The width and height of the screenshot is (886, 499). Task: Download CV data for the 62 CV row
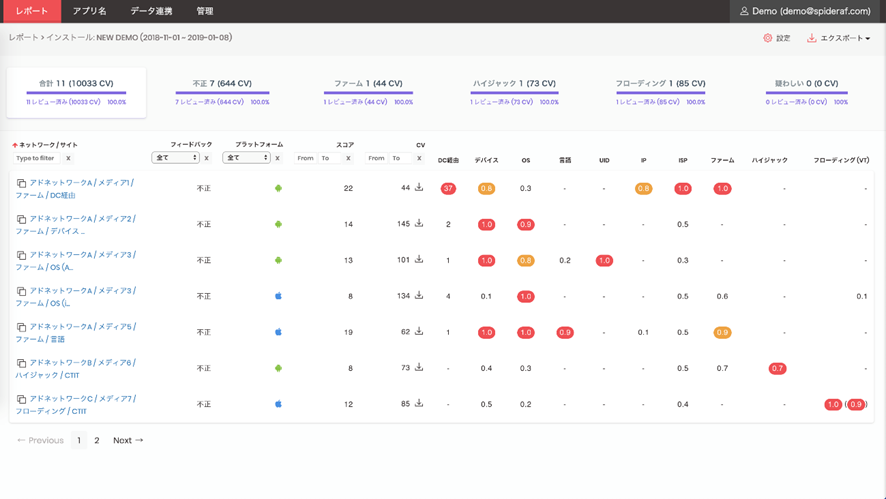click(x=419, y=331)
